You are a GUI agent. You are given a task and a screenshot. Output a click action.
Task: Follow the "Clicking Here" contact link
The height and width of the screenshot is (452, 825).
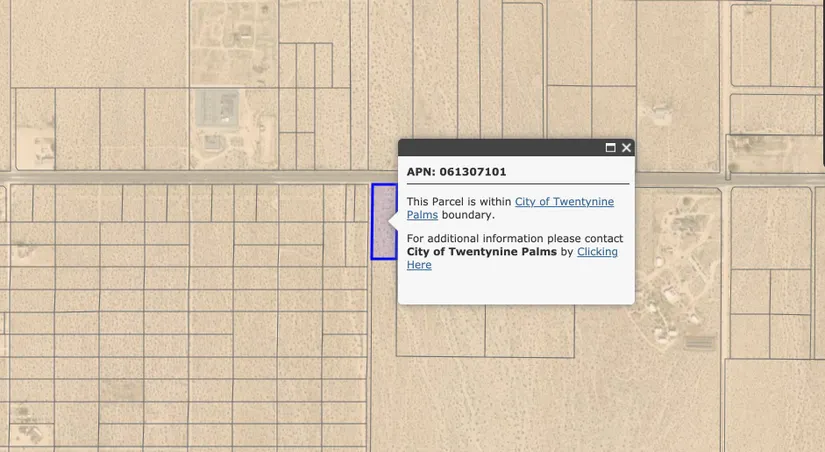tap(597, 252)
